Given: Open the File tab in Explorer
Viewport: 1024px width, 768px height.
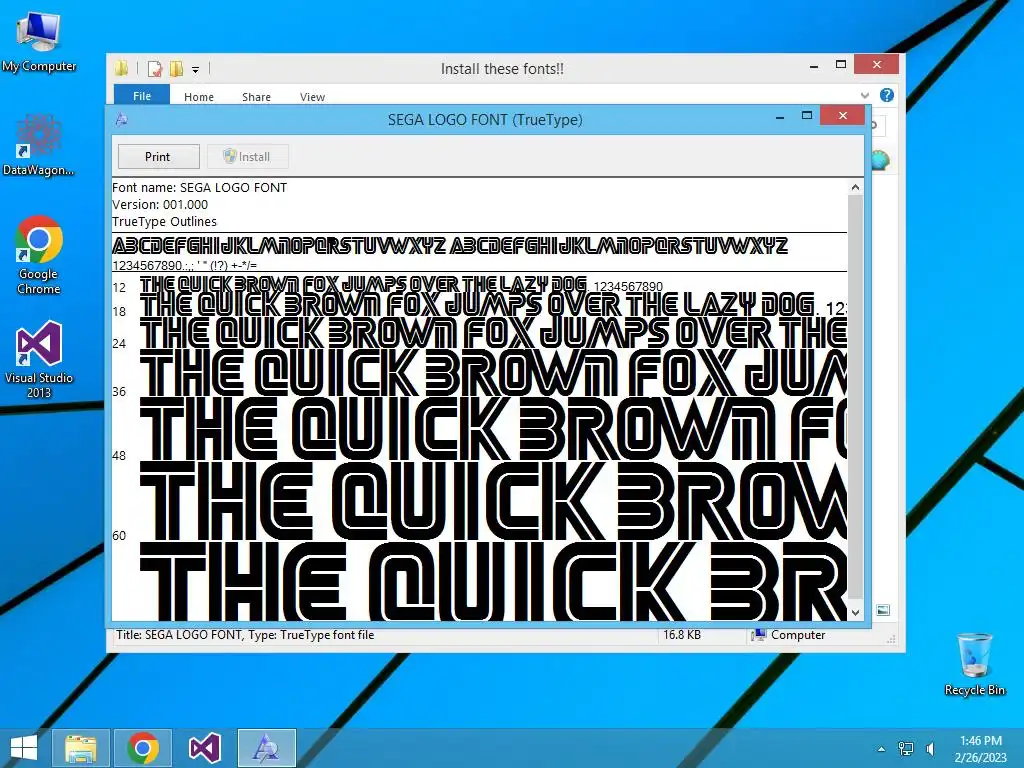Looking at the screenshot, I should [x=142, y=95].
